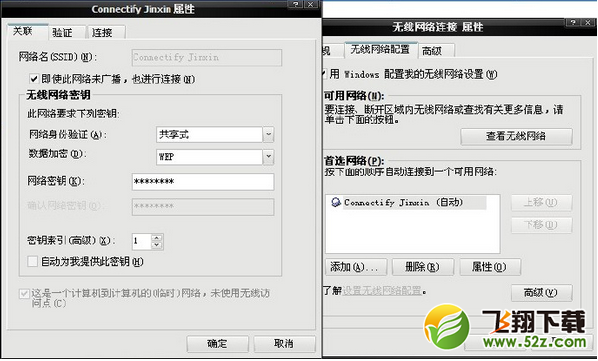Click the help icon in 无线网络连接 属性 title bar
The height and width of the screenshot is (361, 598).
coord(572,23)
